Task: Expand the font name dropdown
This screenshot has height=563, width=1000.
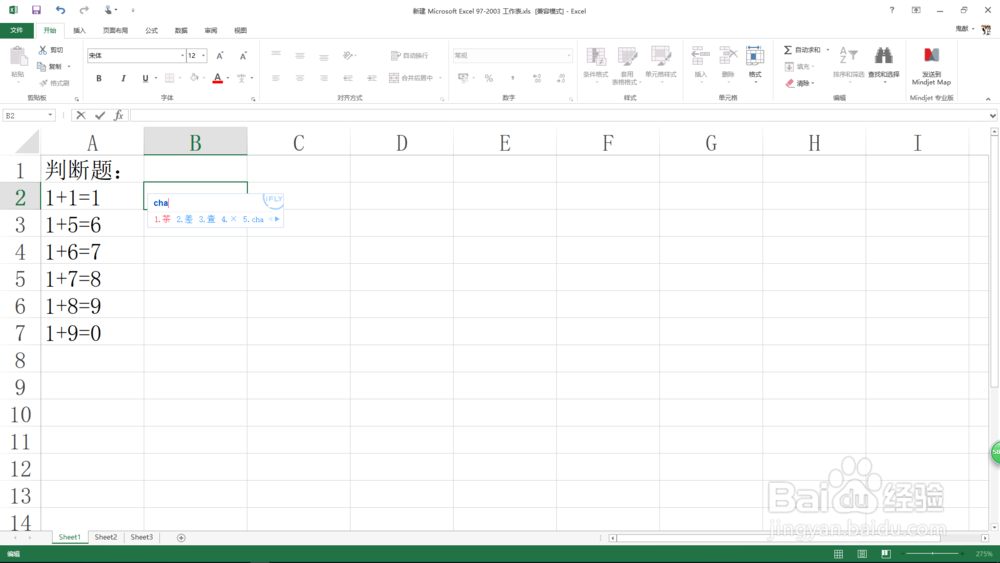Action: point(182,55)
